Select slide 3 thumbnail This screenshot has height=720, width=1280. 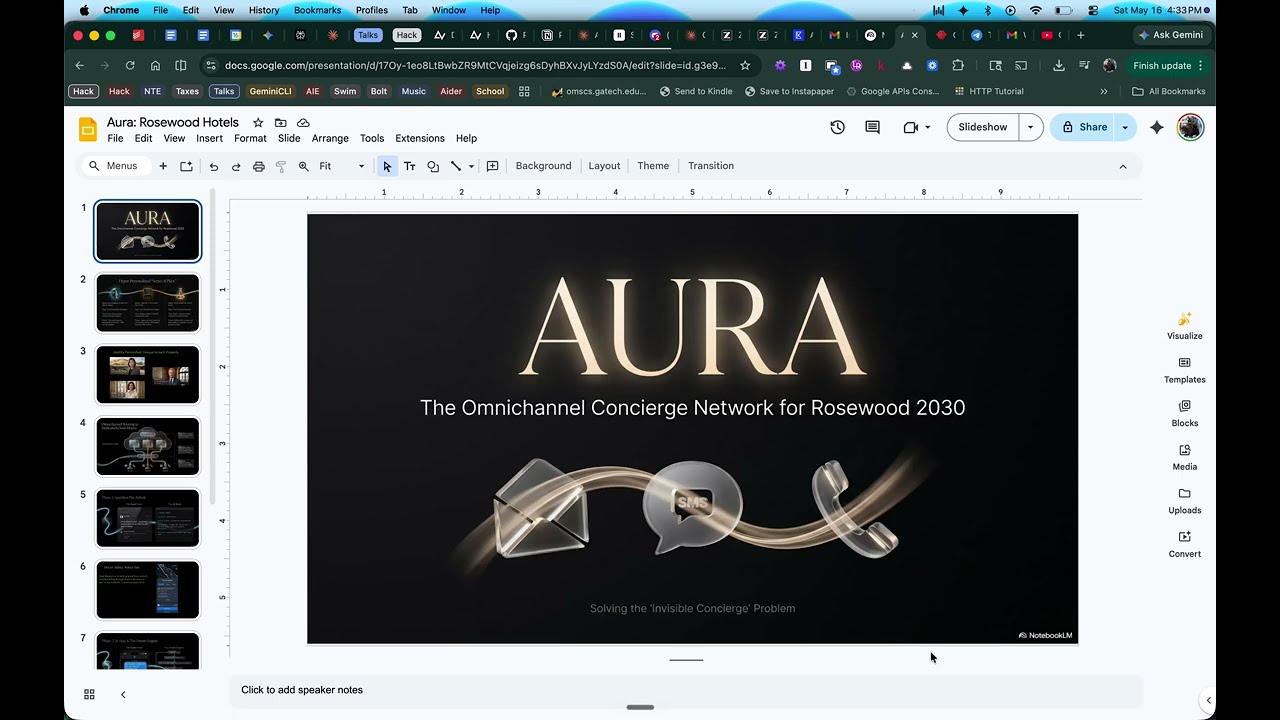pos(148,374)
